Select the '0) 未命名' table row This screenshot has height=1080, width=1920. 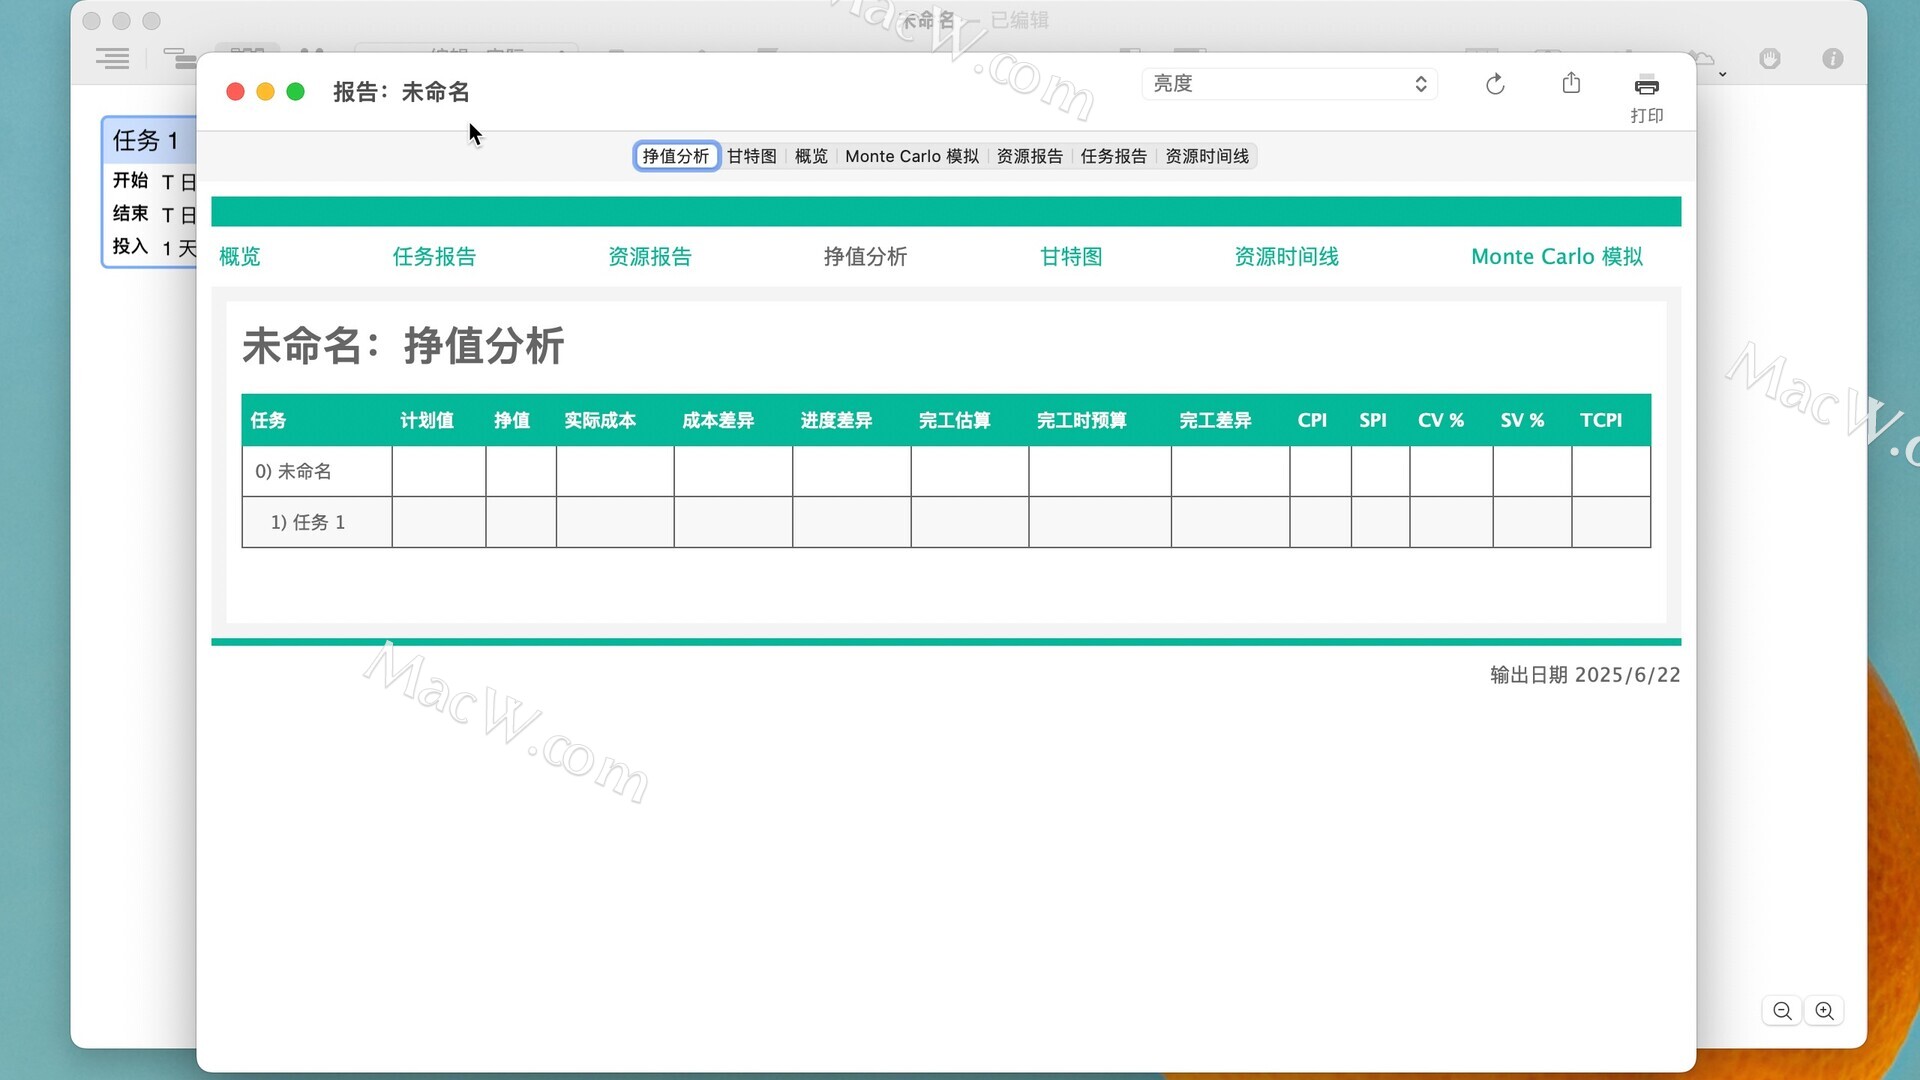pos(946,471)
